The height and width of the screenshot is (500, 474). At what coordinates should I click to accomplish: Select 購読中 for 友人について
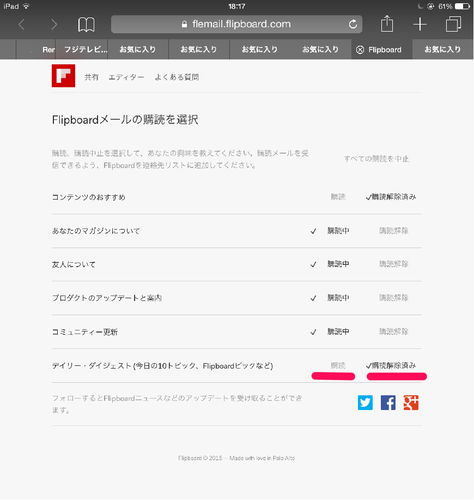coord(338,264)
